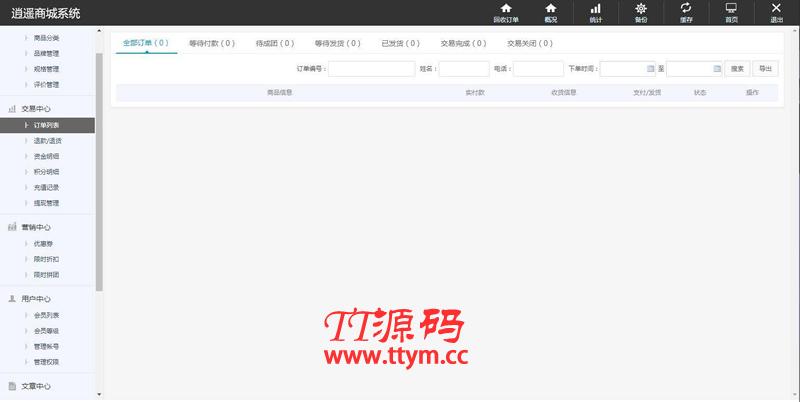Open 备份 gear icon in top bar
The height and width of the screenshot is (402, 800).
coord(641,8)
